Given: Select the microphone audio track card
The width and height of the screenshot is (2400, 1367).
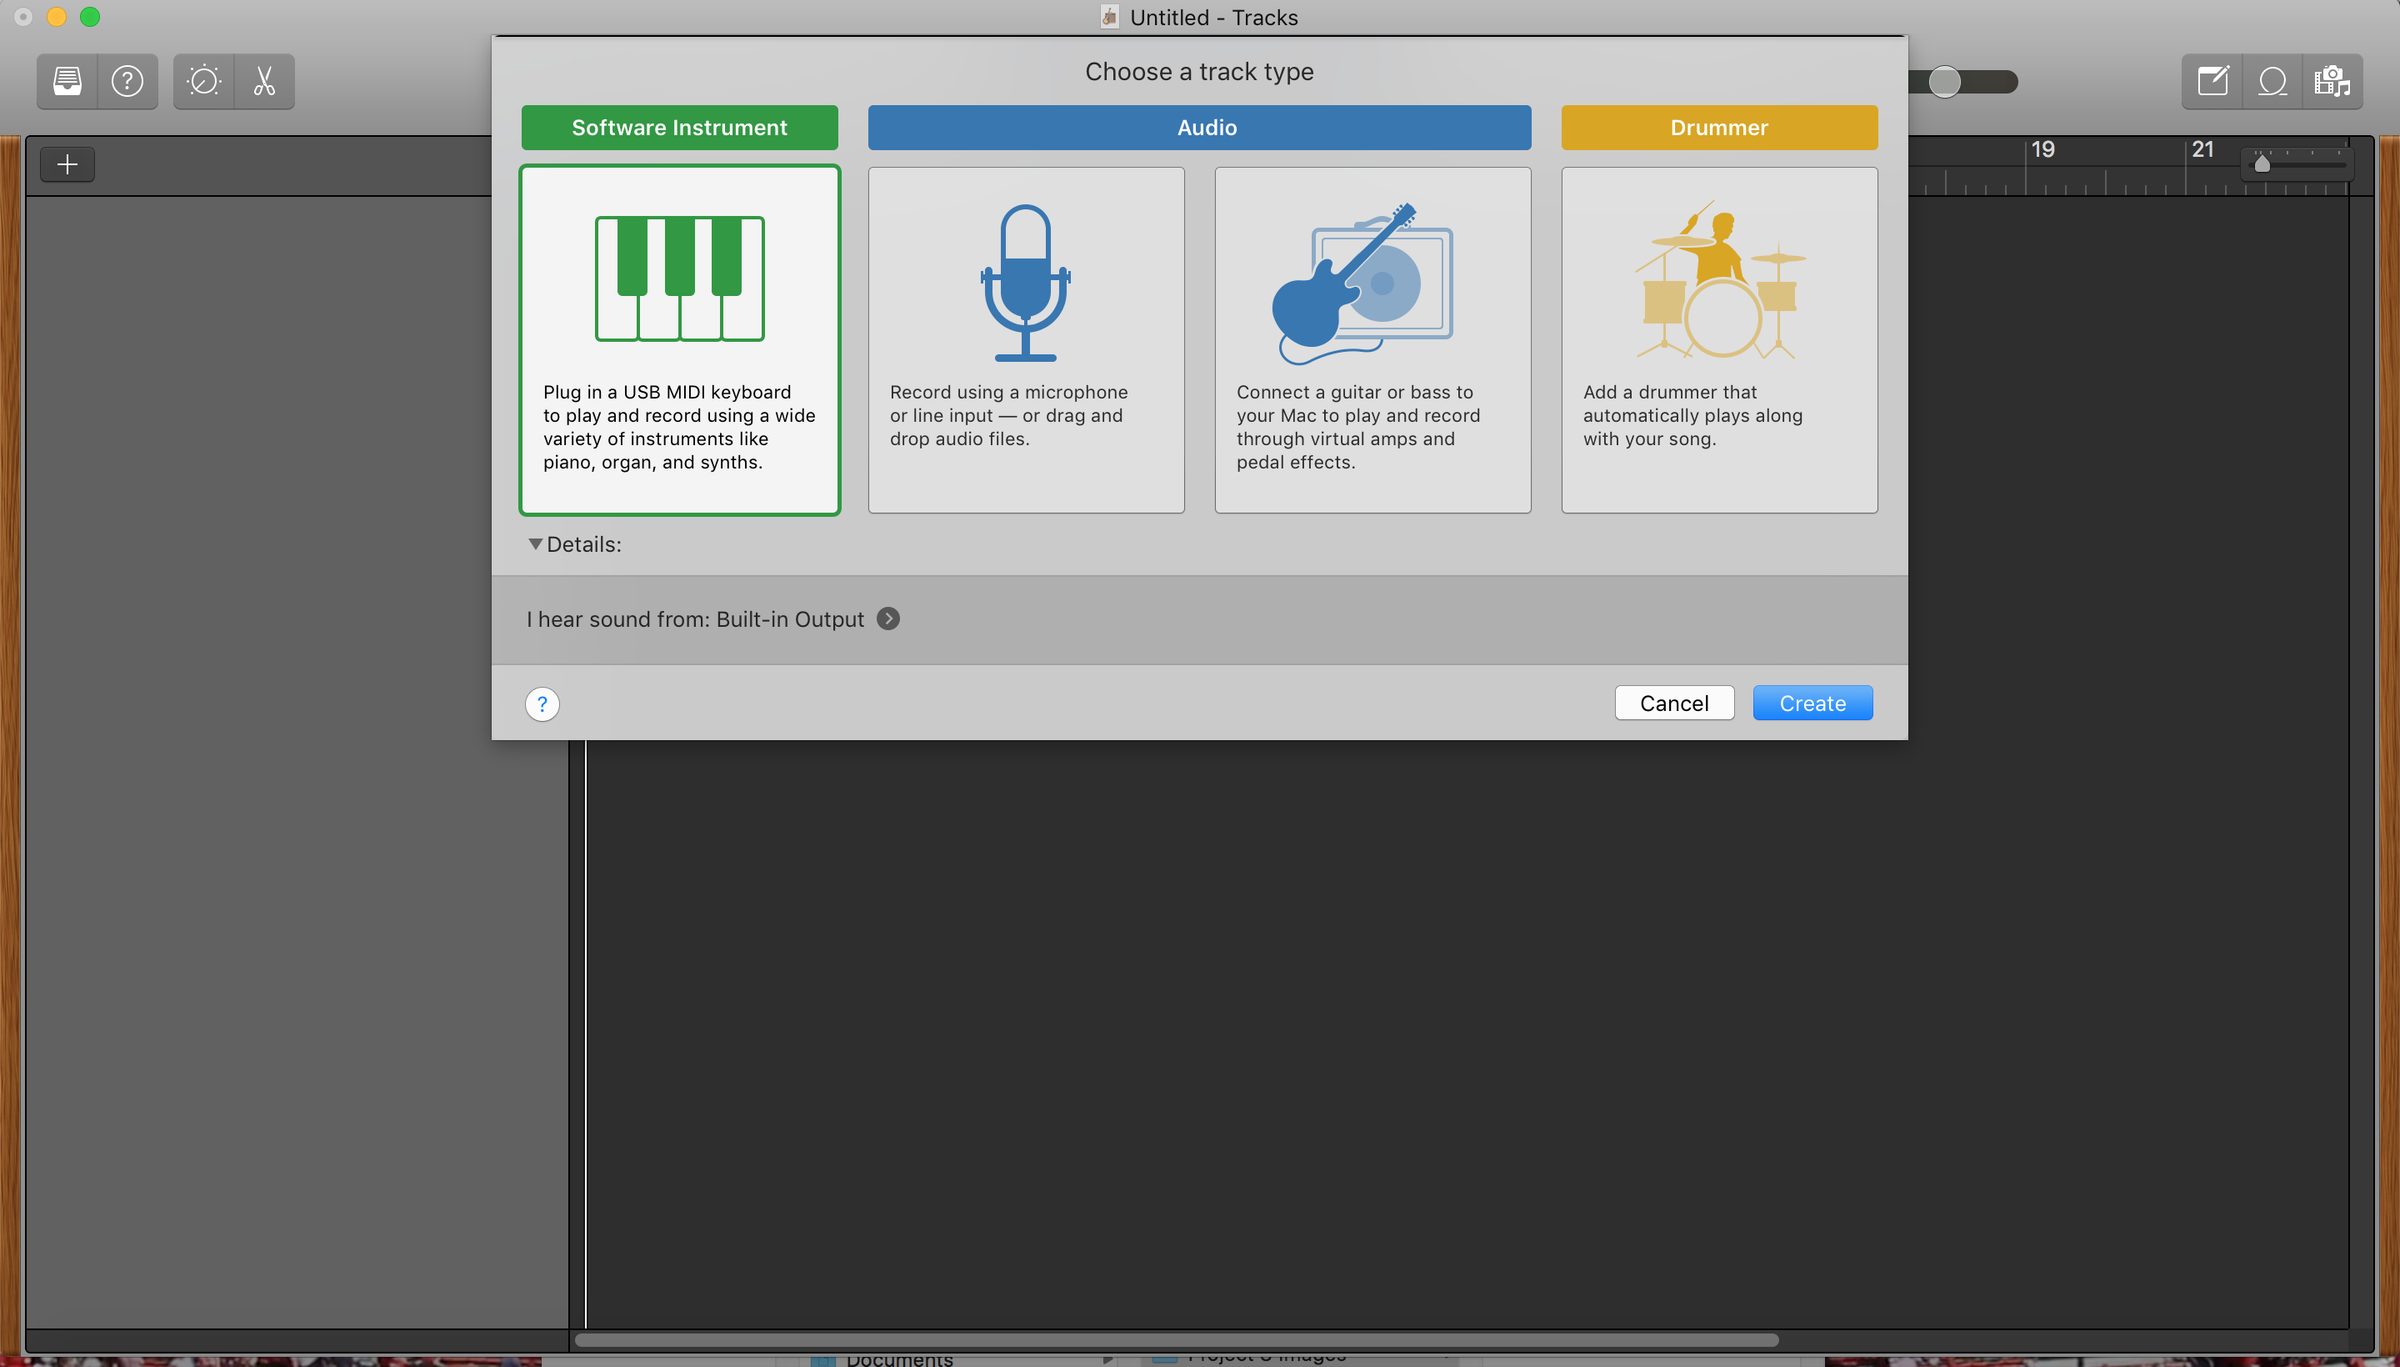Looking at the screenshot, I should pyautogui.click(x=1026, y=340).
